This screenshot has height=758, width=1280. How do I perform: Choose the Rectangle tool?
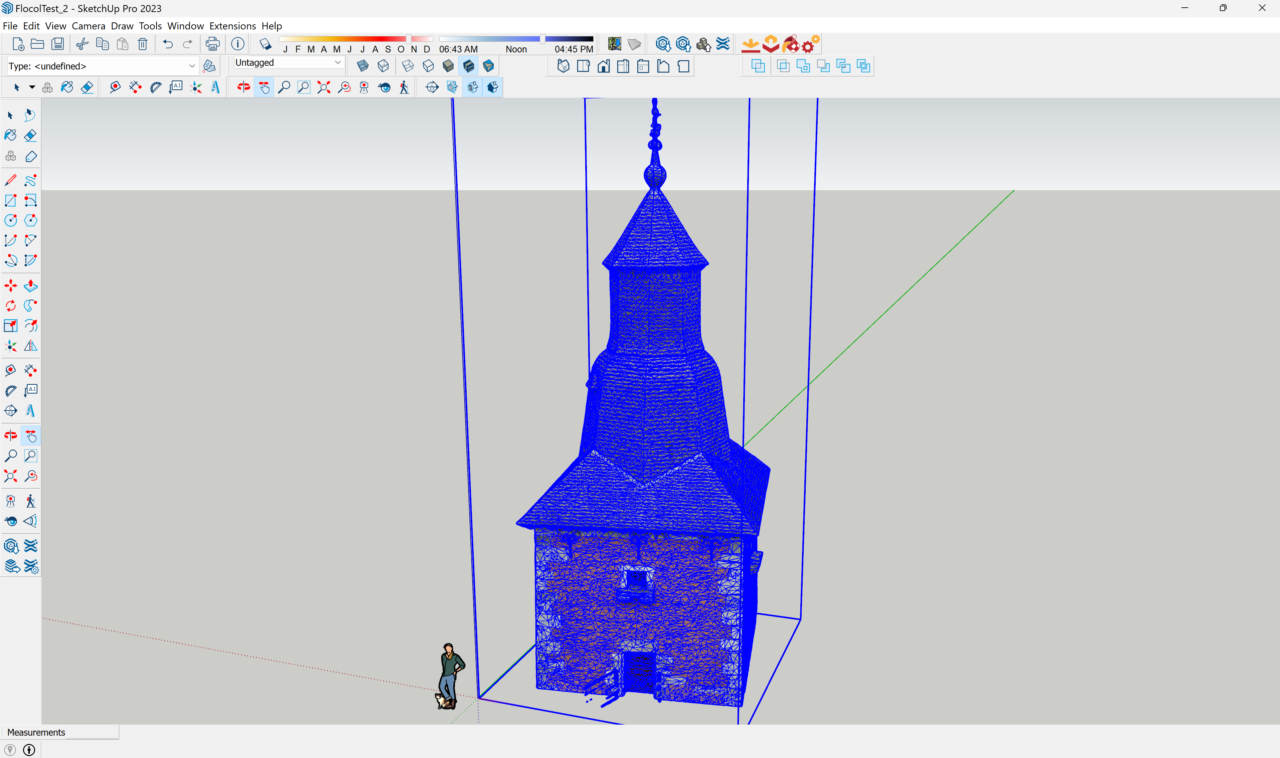pos(10,200)
